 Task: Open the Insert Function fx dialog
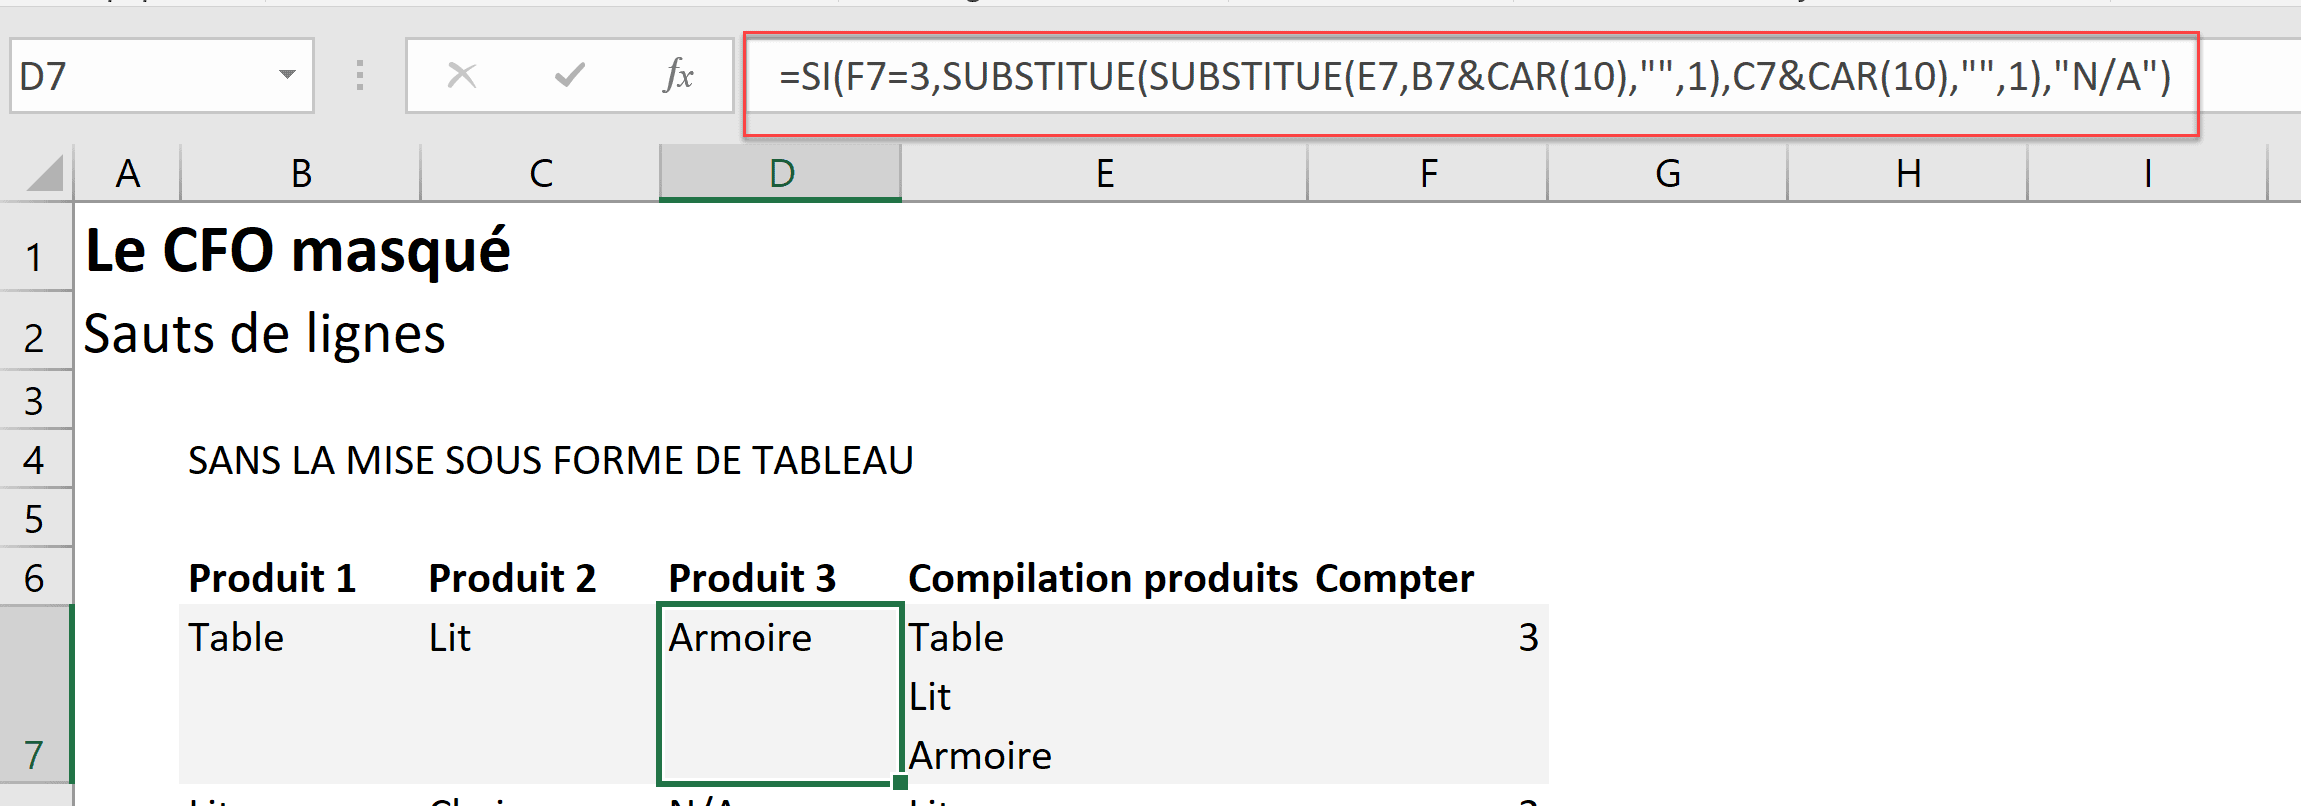[x=678, y=75]
